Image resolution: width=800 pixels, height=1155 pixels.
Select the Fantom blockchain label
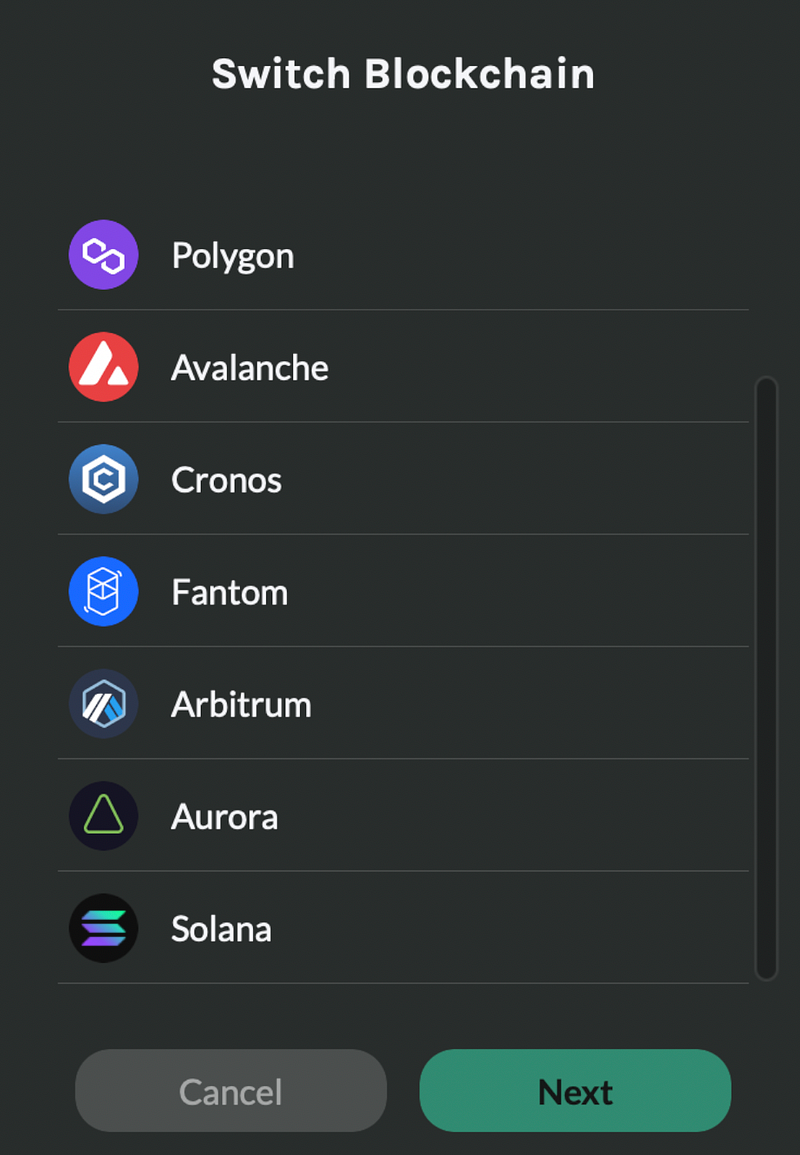[x=230, y=592]
